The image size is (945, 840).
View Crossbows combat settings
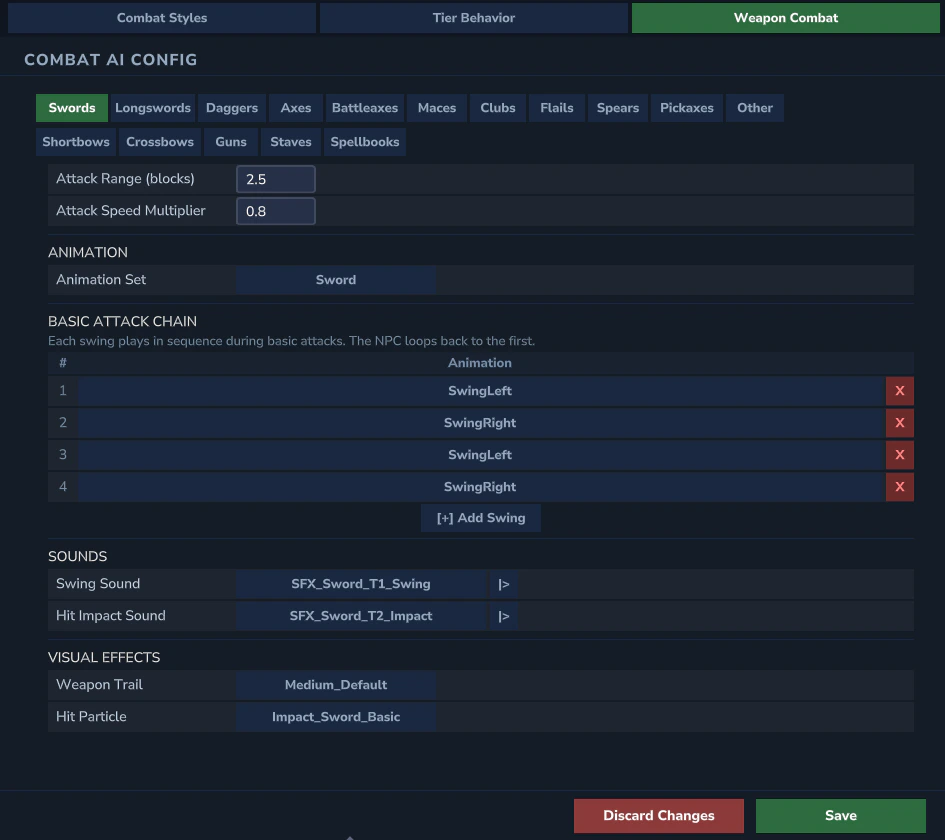point(159,141)
